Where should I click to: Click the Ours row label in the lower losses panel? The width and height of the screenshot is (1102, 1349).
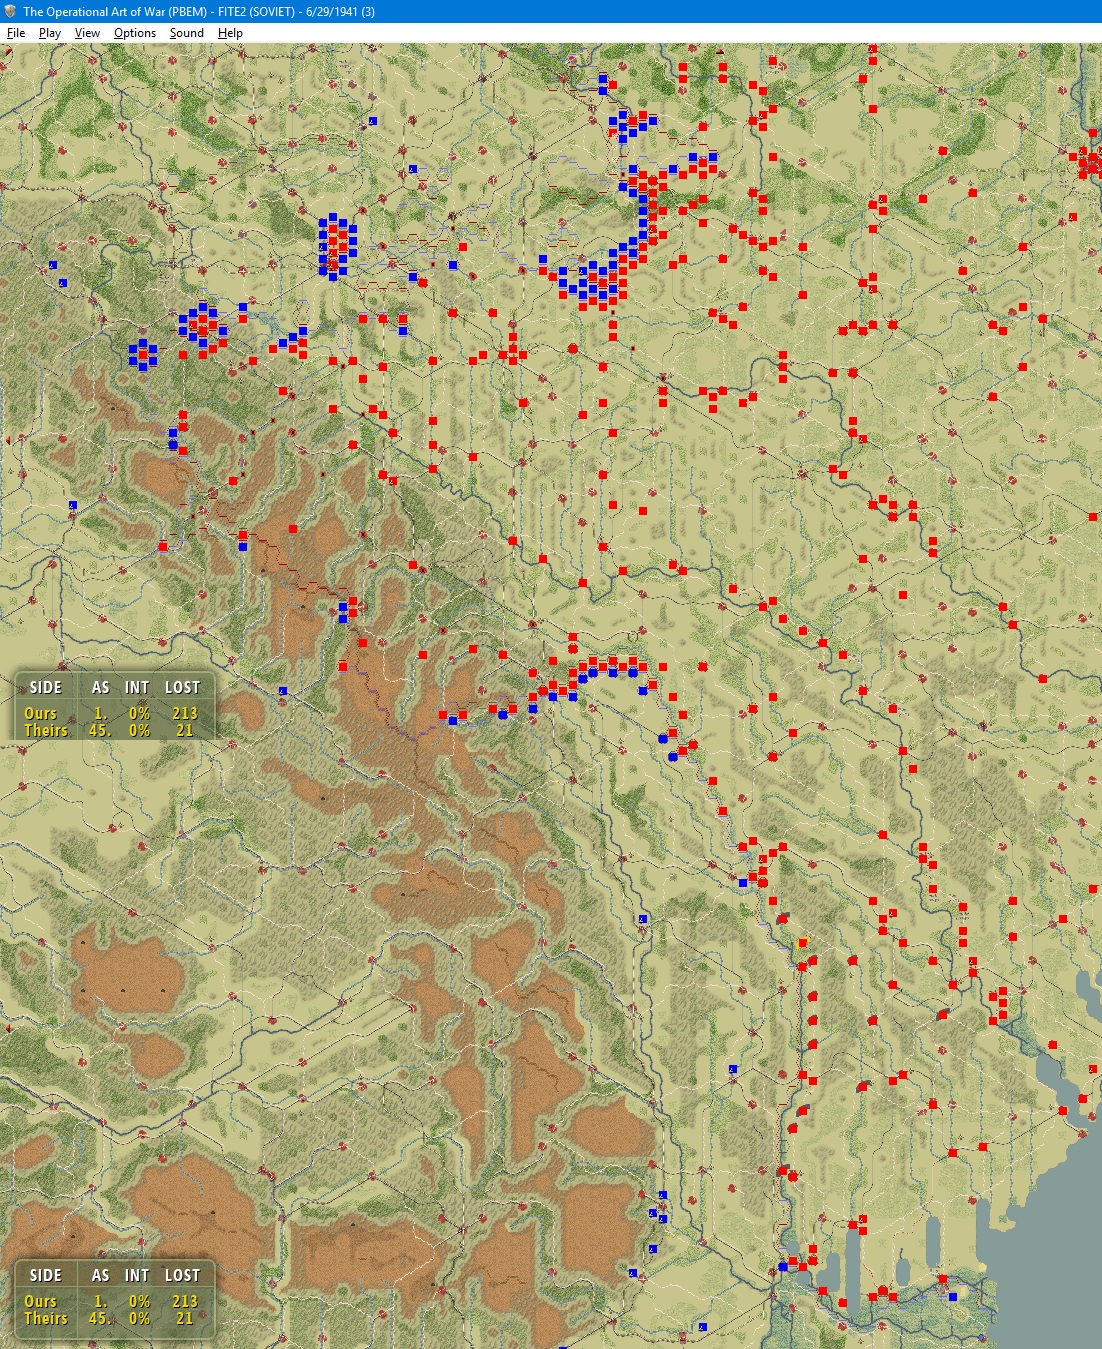pyautogui.click(x=40, y=1301)
